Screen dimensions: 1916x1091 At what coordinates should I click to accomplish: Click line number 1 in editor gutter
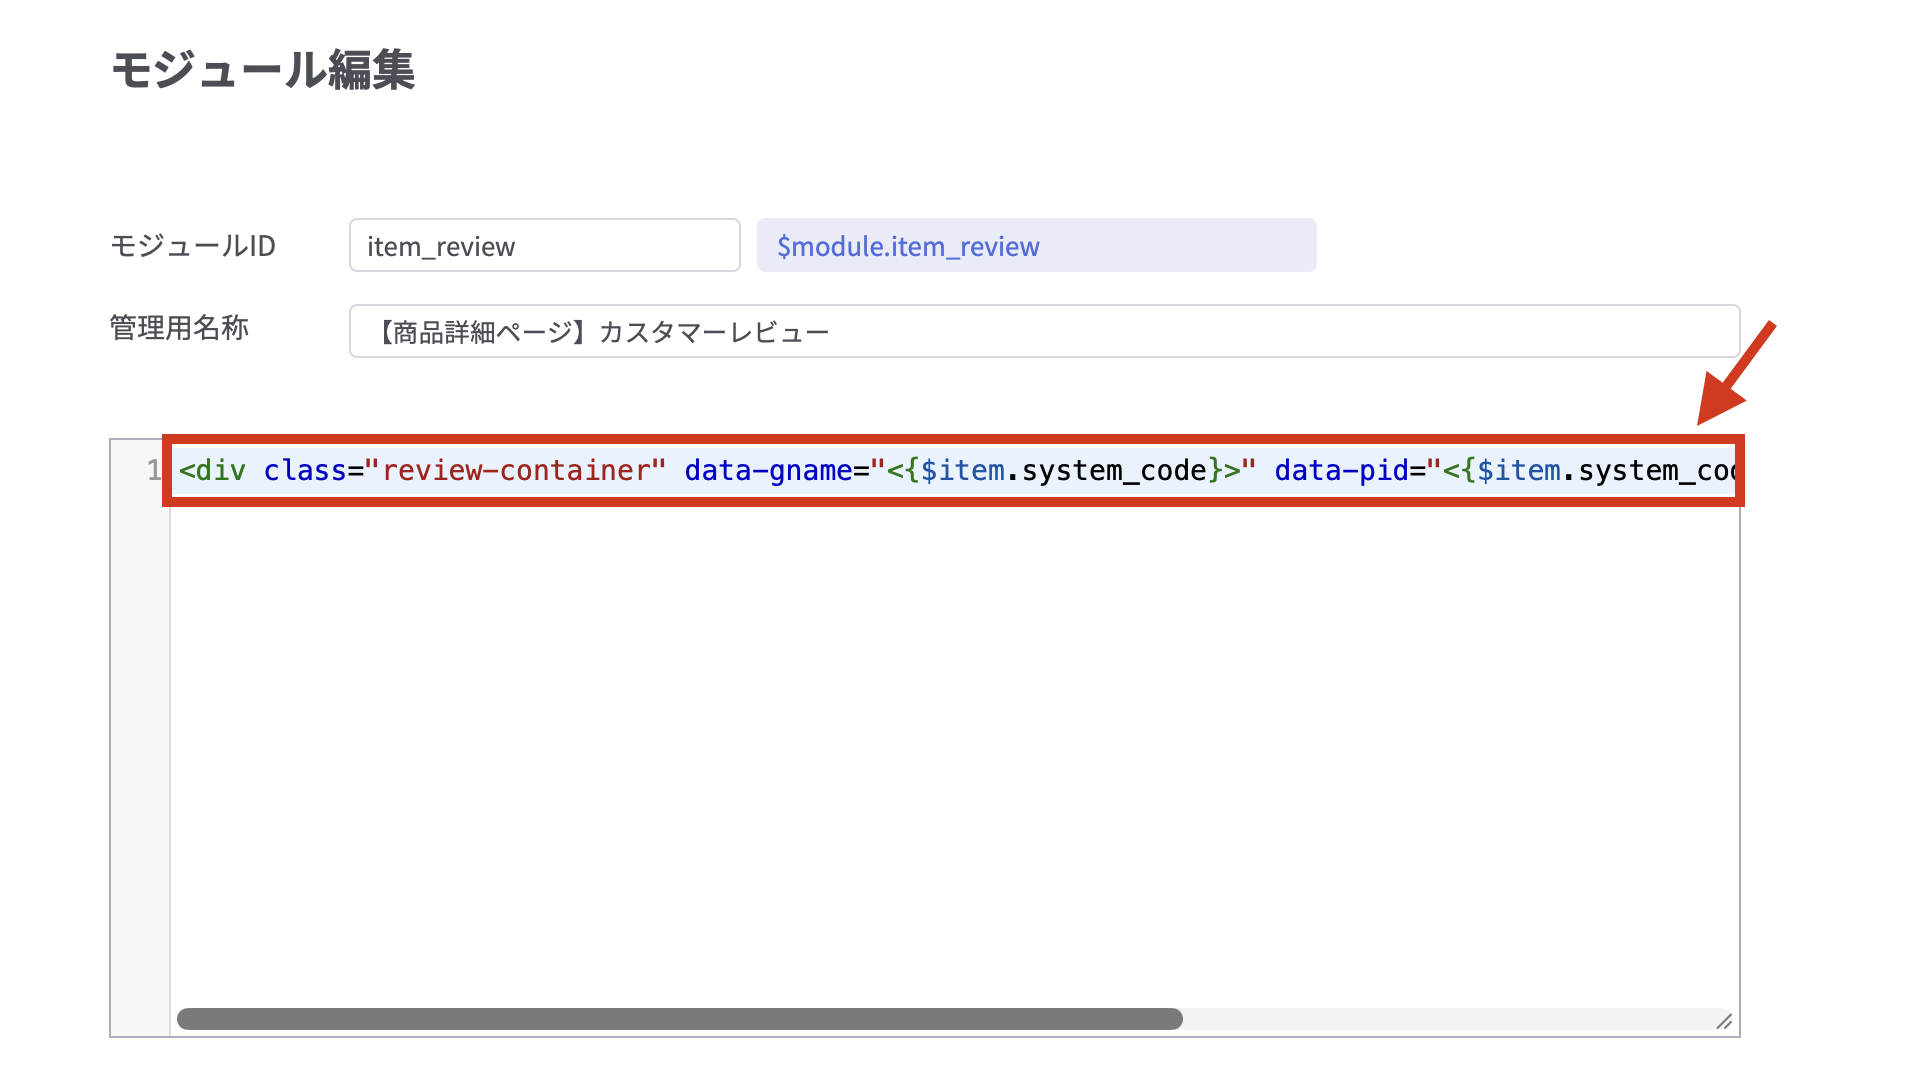pyautogui.click(x=153, y=470)
